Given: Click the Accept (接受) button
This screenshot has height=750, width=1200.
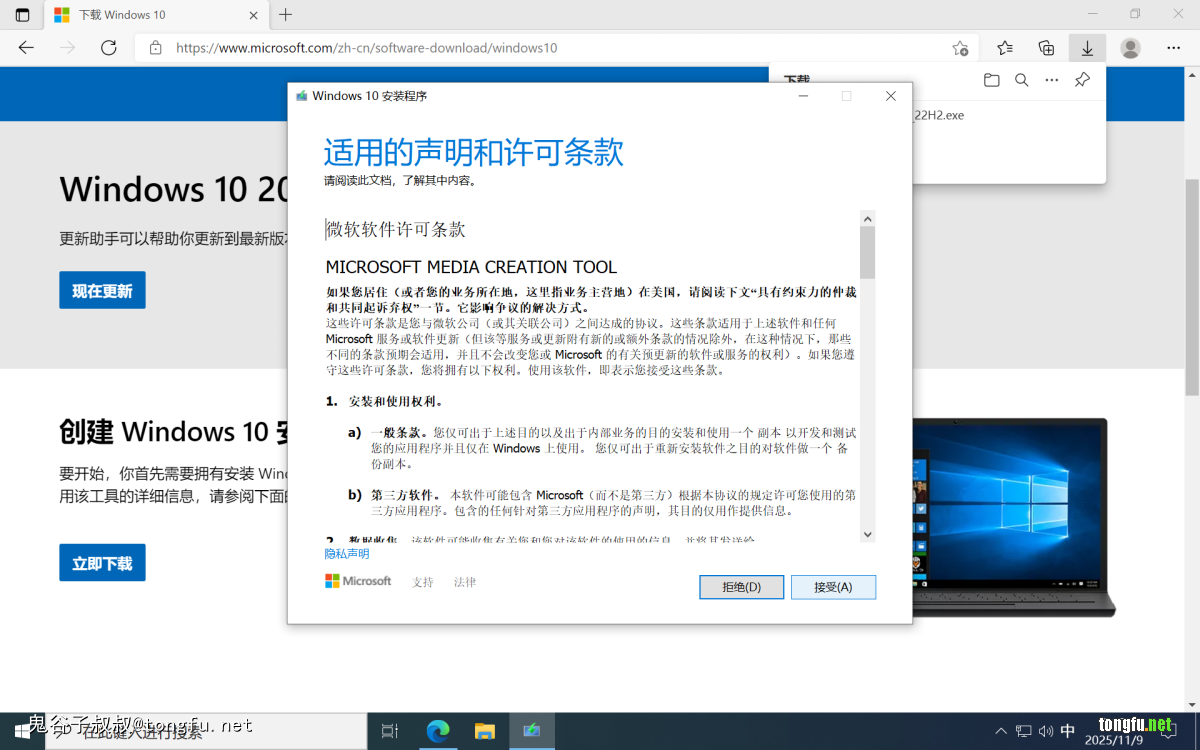Looking at the screenshot, I should coord(833,587).
